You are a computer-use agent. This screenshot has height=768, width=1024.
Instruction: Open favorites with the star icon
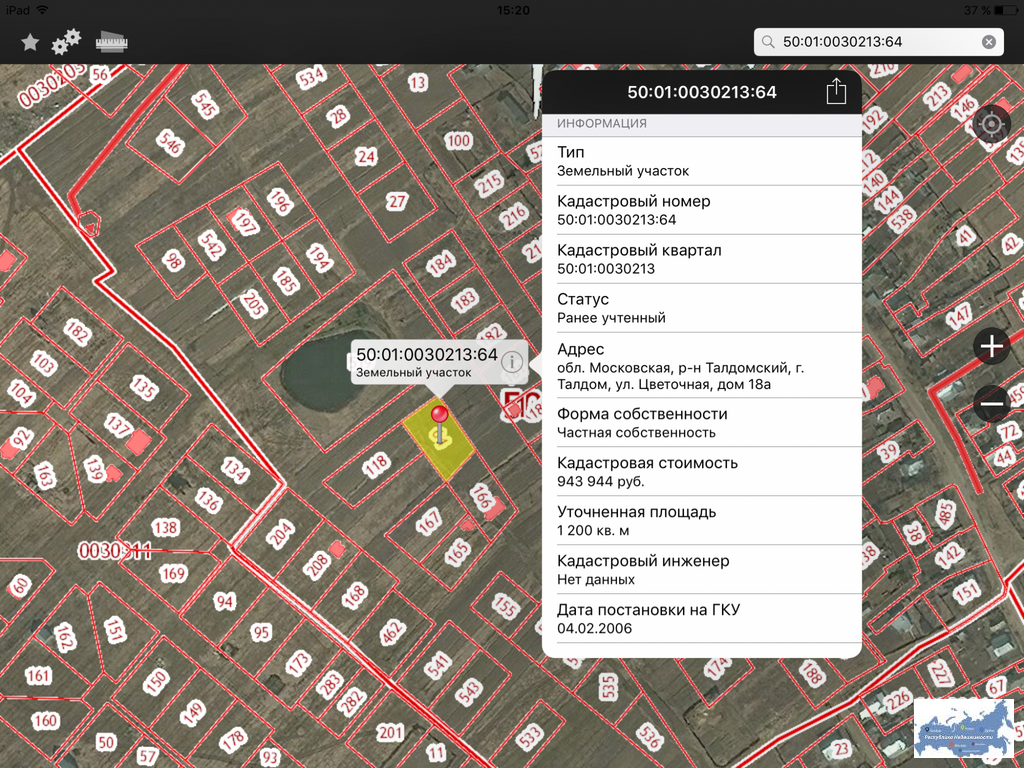point(30,42)
